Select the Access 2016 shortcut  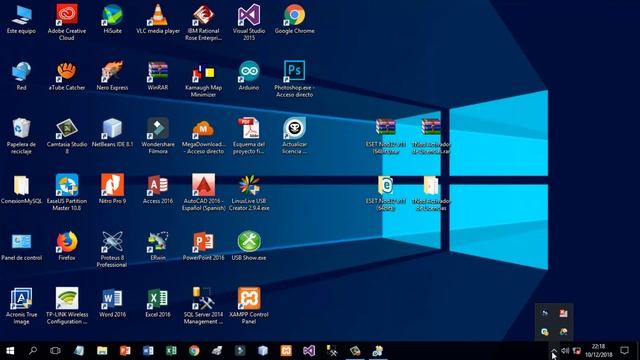pyautogui.click(x=158, y=189)
